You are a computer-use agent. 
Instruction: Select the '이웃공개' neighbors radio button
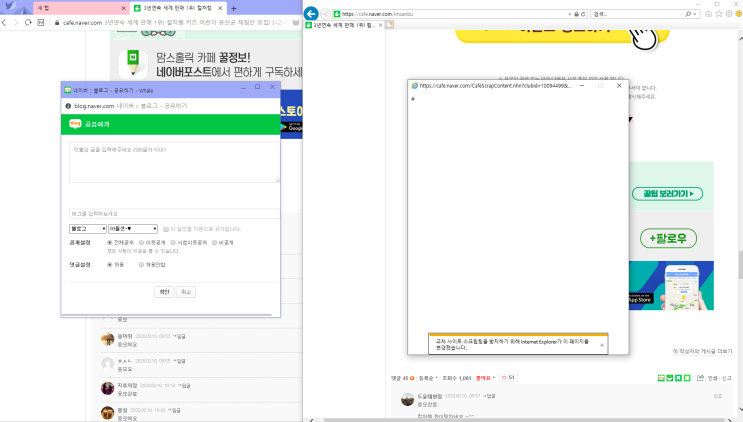pyautogui.click(x=141, y=242)
